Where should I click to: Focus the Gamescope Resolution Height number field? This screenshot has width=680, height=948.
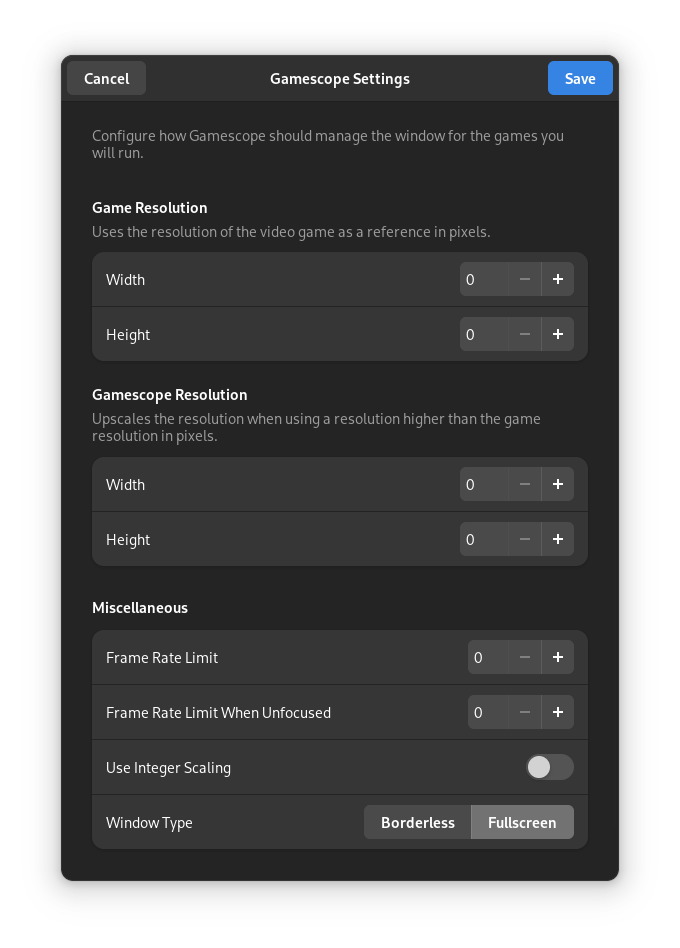pyautogui.click(x=484, y=540)
